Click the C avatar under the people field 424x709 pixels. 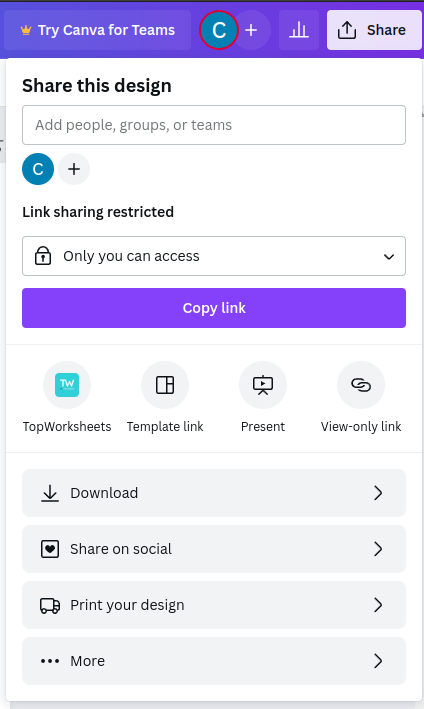point(38,169)
